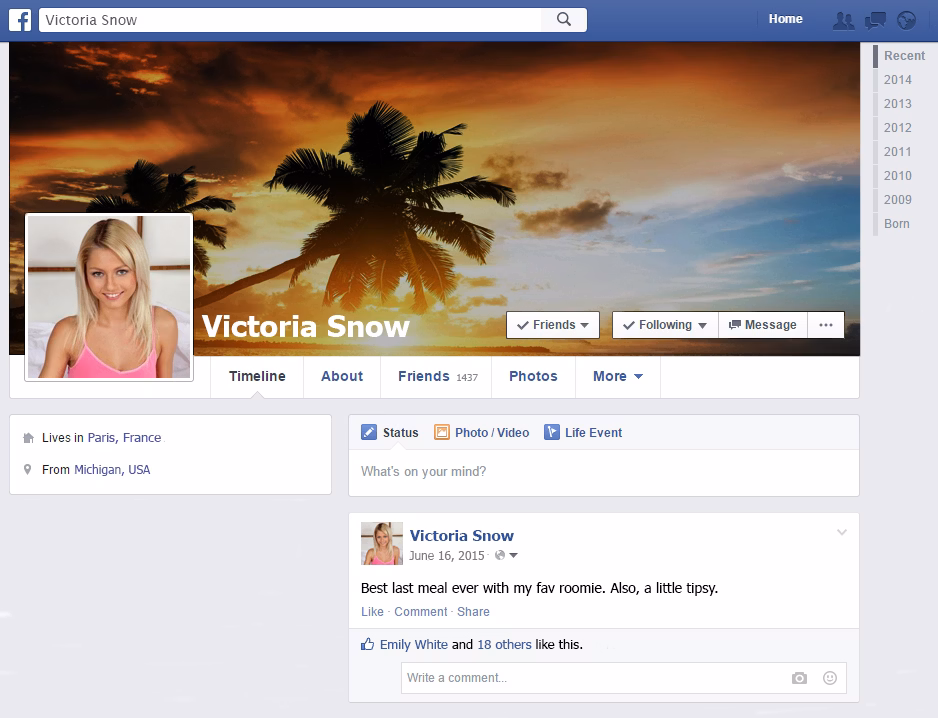This screenshot has width=938, height=718.
Task: Jump to 2011 in timeline sidebar
Action: (x=897, y=151)
